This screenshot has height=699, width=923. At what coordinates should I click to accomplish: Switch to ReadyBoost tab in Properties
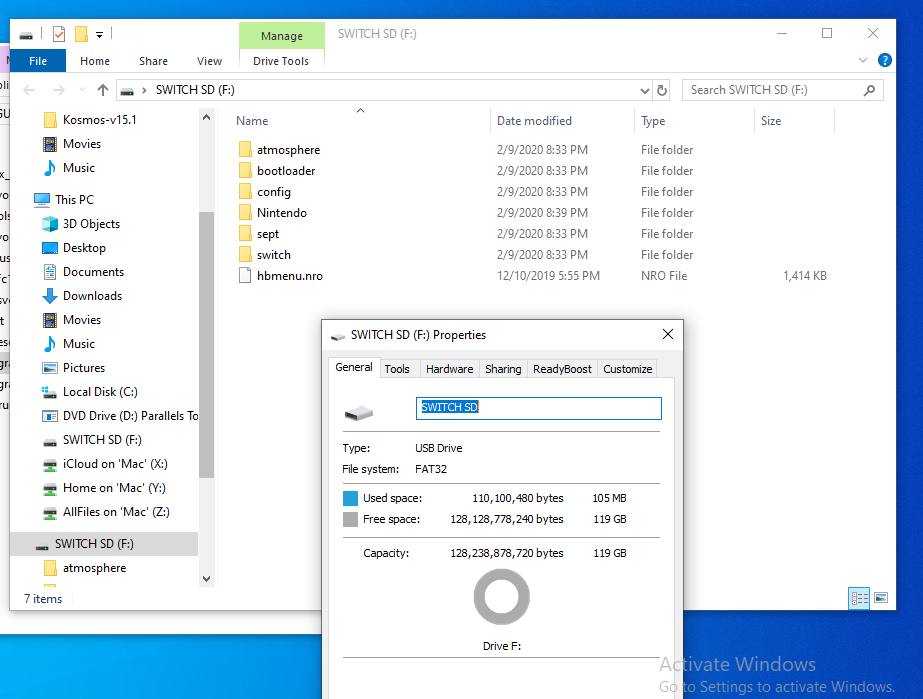[x=562, y=369]
